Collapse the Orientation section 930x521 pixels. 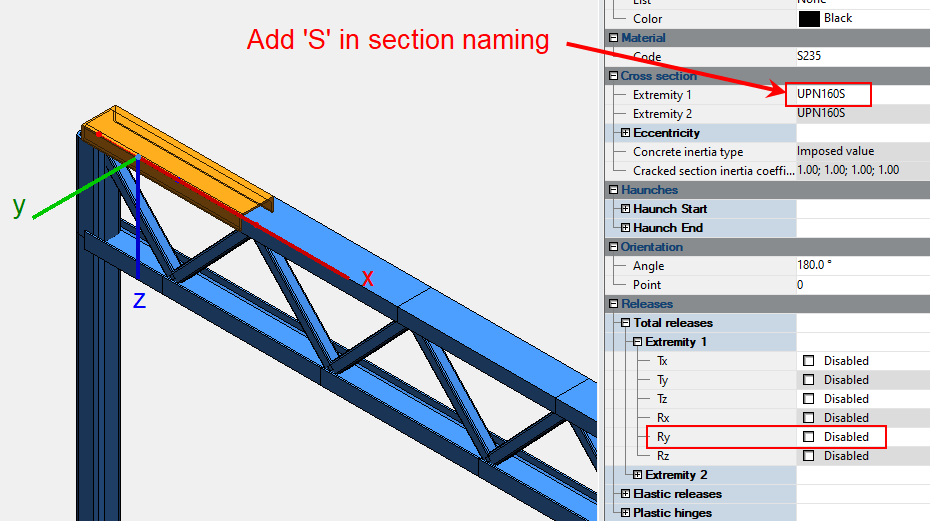point(614,247)
